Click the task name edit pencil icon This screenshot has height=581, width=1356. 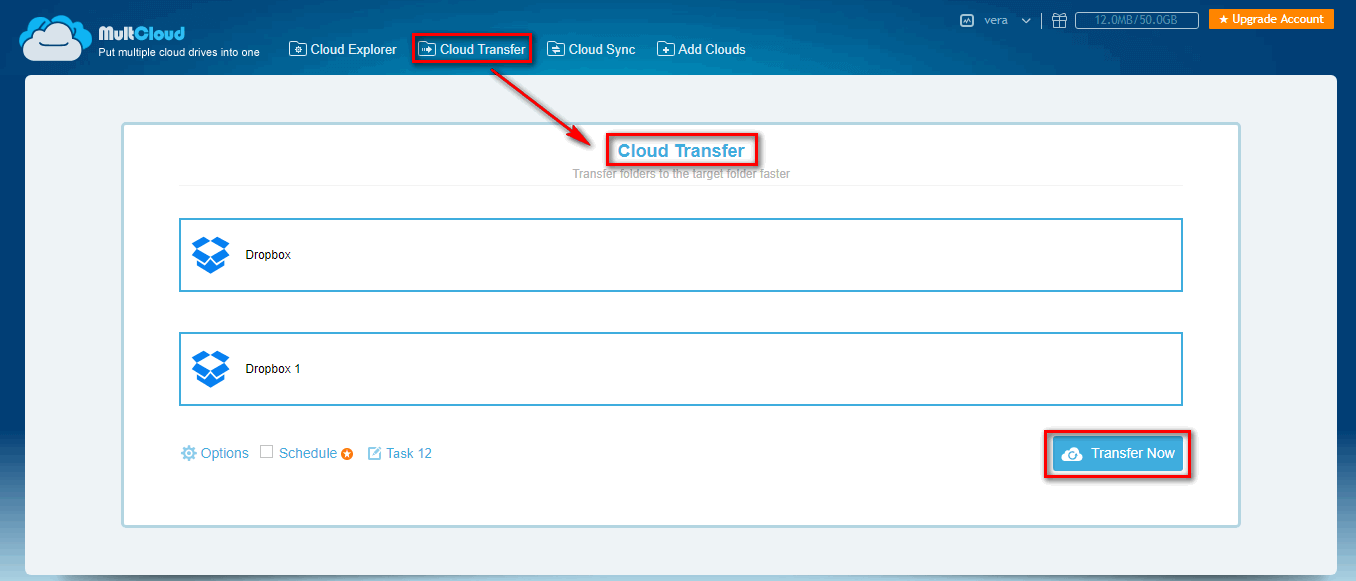(375, 453)
